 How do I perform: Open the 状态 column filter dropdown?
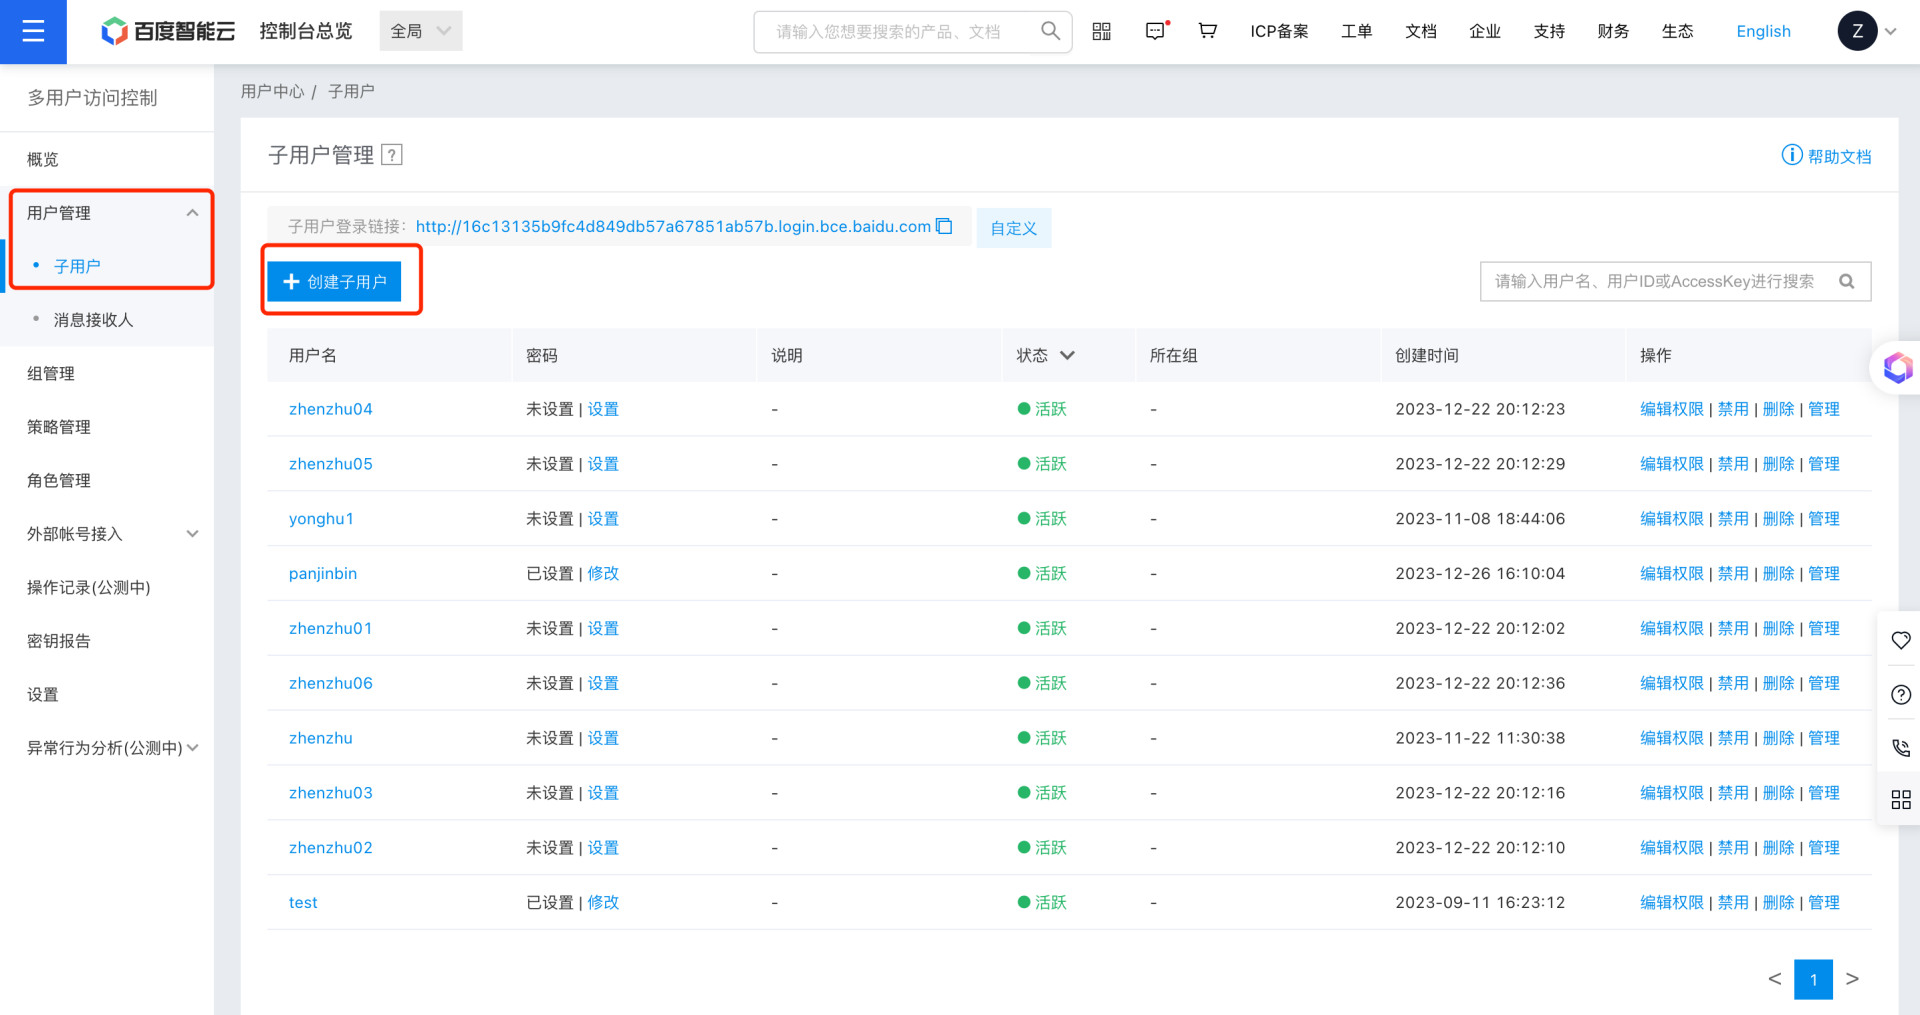(1067, 355)
